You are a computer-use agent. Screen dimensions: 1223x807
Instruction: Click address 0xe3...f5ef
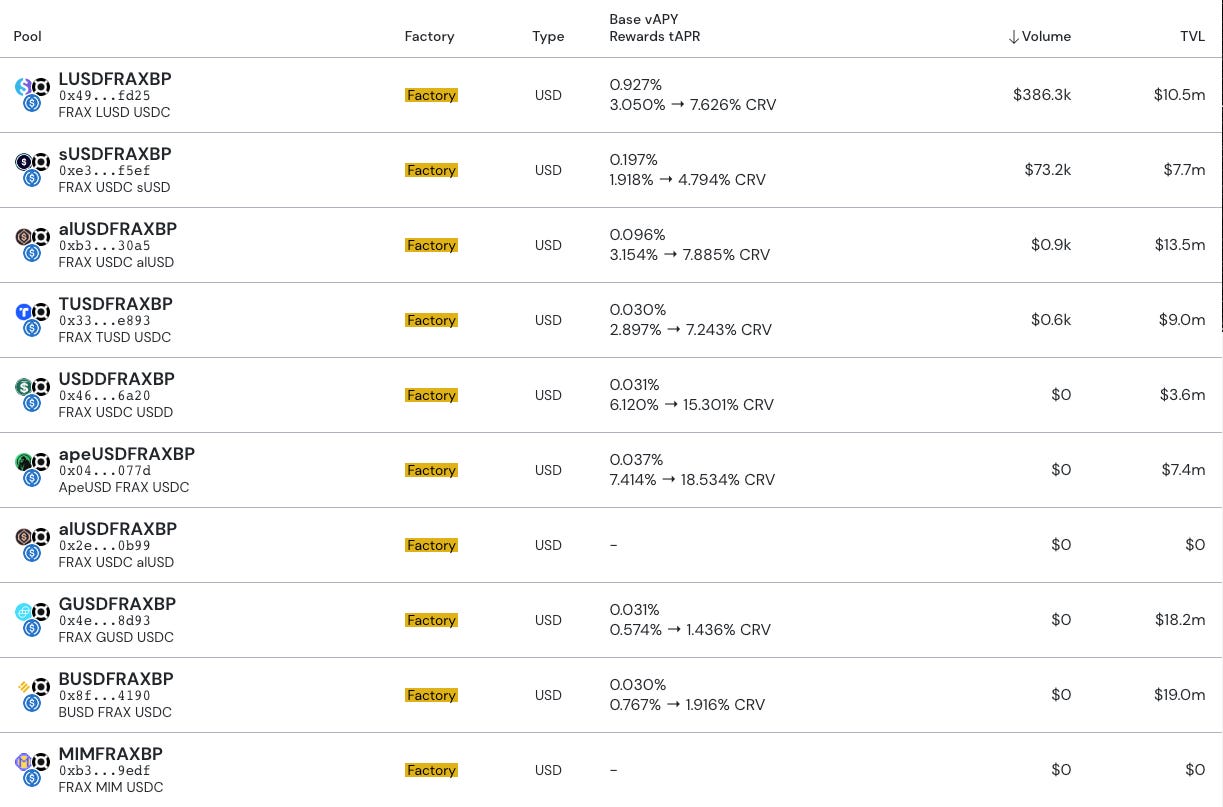[x=104, y=171]
